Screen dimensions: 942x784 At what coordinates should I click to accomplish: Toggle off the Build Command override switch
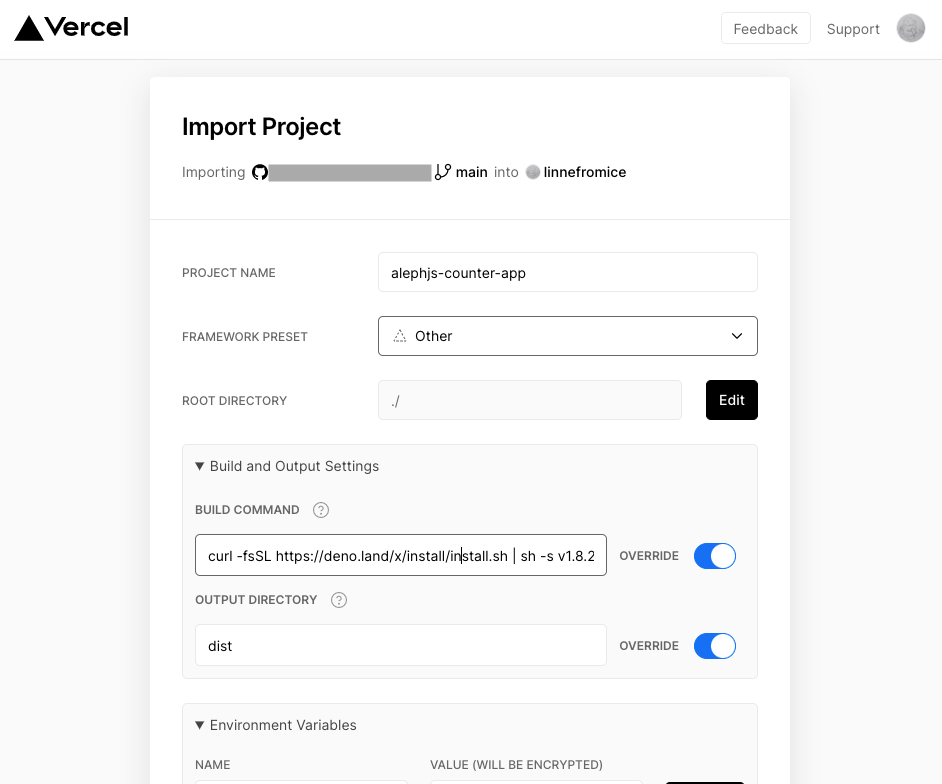(714, 556)
